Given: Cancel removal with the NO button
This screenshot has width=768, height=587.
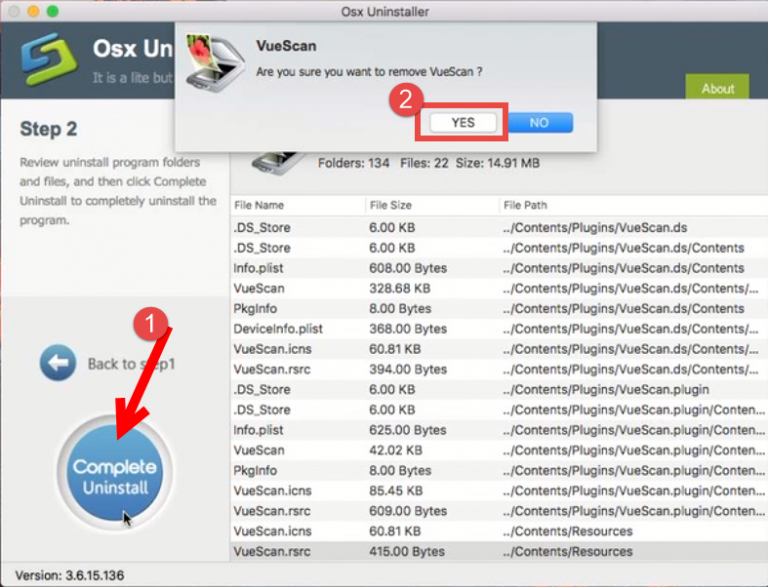Looking at the screenshot, I should tap(540, 122).
